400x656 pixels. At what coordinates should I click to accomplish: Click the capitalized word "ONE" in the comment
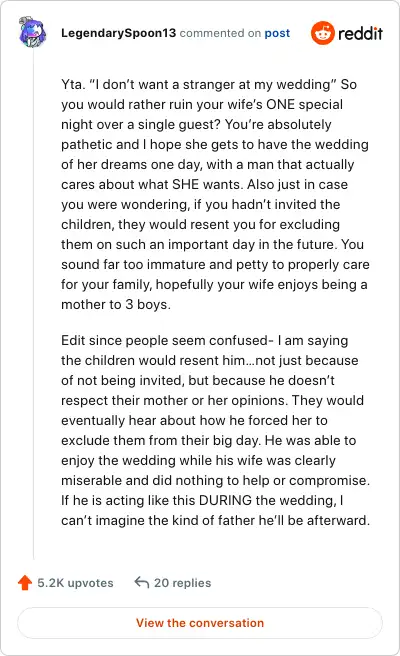pyautogui.click(x=280, y=105)
